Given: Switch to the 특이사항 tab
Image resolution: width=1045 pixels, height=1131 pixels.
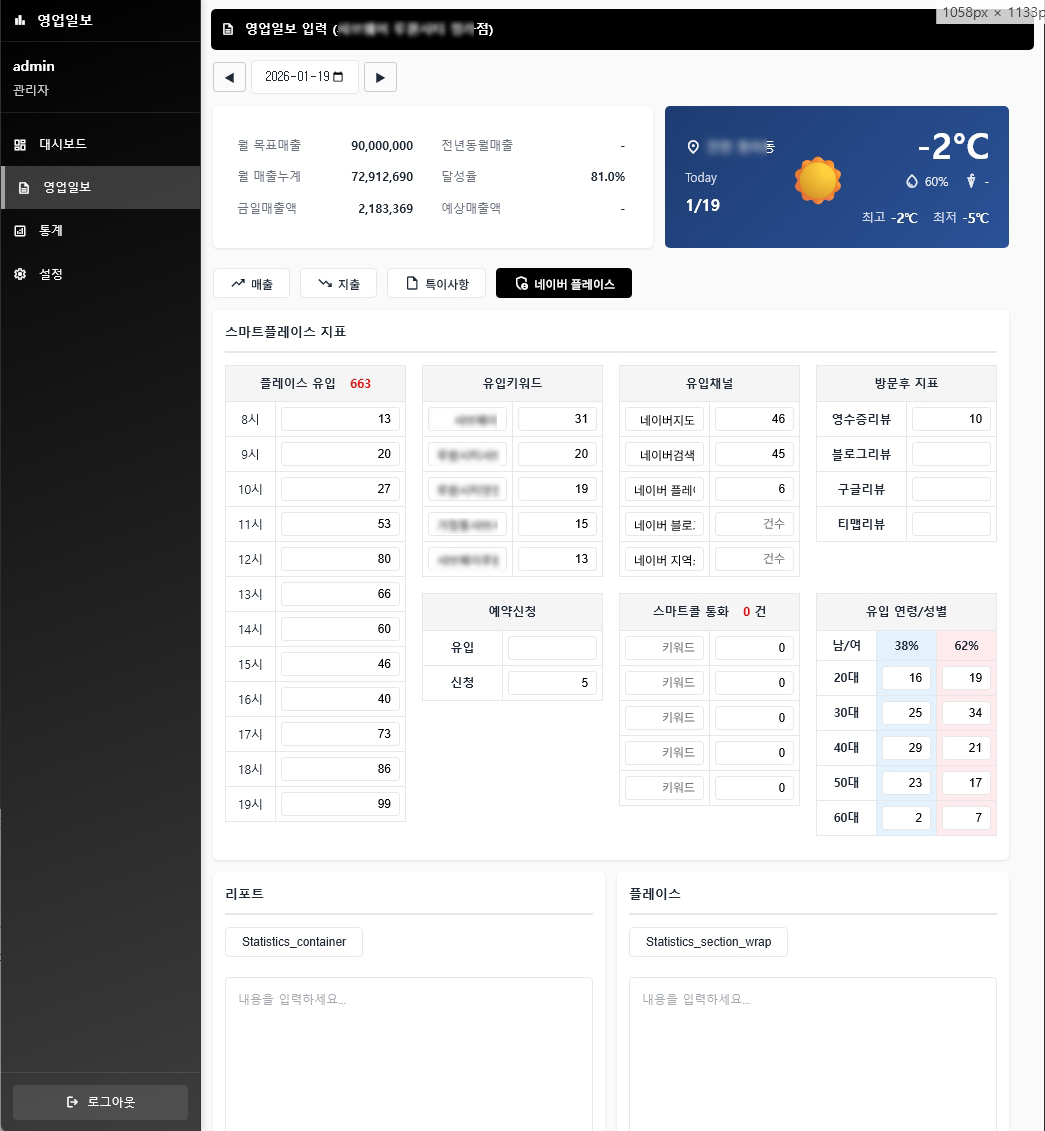Looking at the screenshot, I should tap(436, 284).
